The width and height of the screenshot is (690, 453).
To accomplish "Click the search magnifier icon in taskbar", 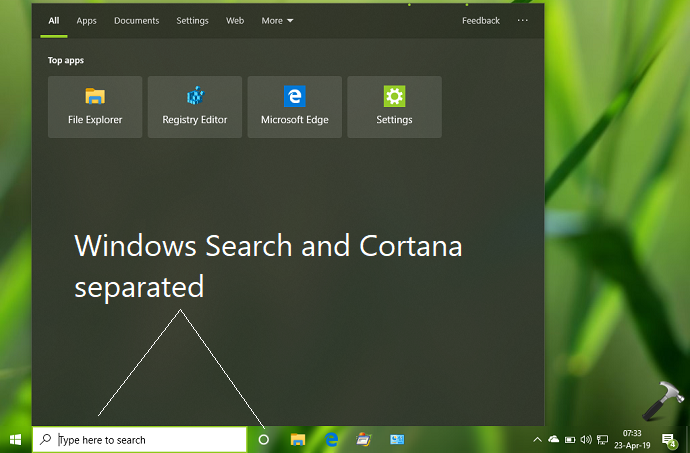I will click(x=46, y=439).
